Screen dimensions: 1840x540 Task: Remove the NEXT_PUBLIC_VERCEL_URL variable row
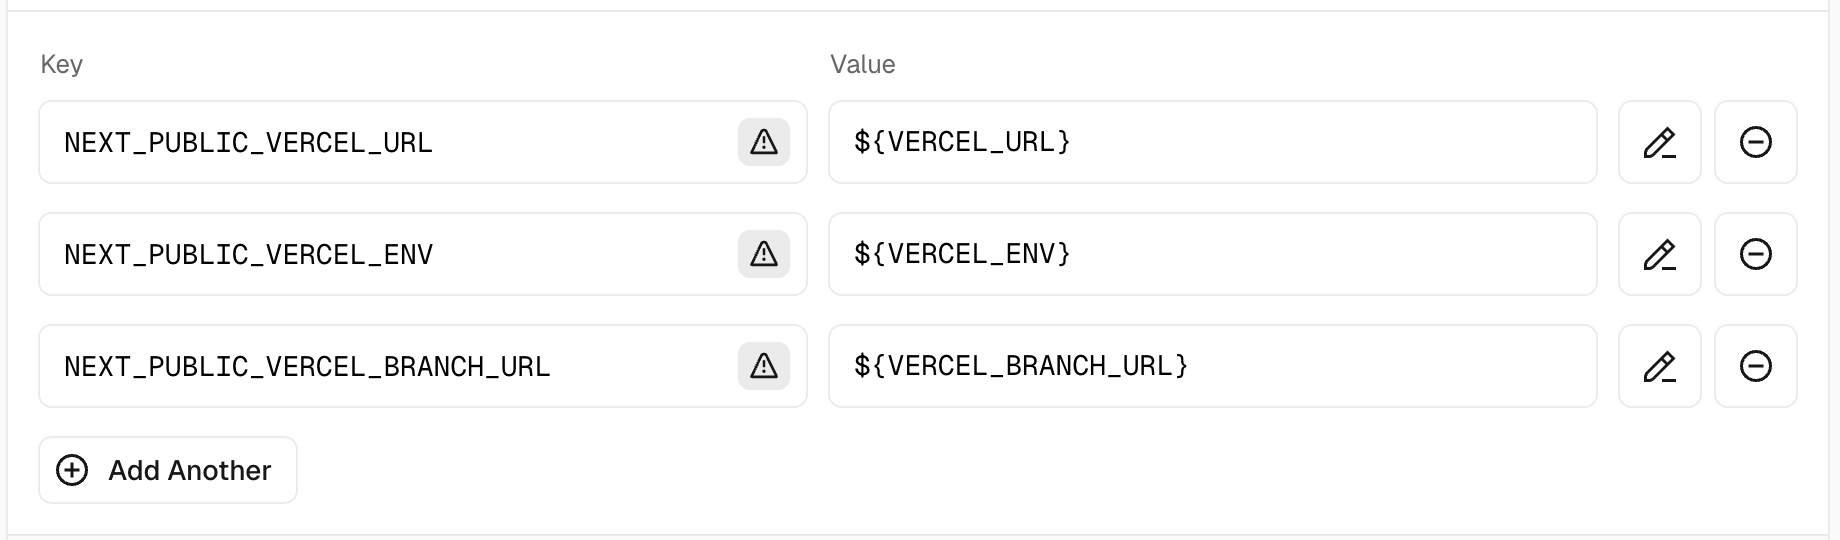pyautogui.click(x=1755, y=142)
